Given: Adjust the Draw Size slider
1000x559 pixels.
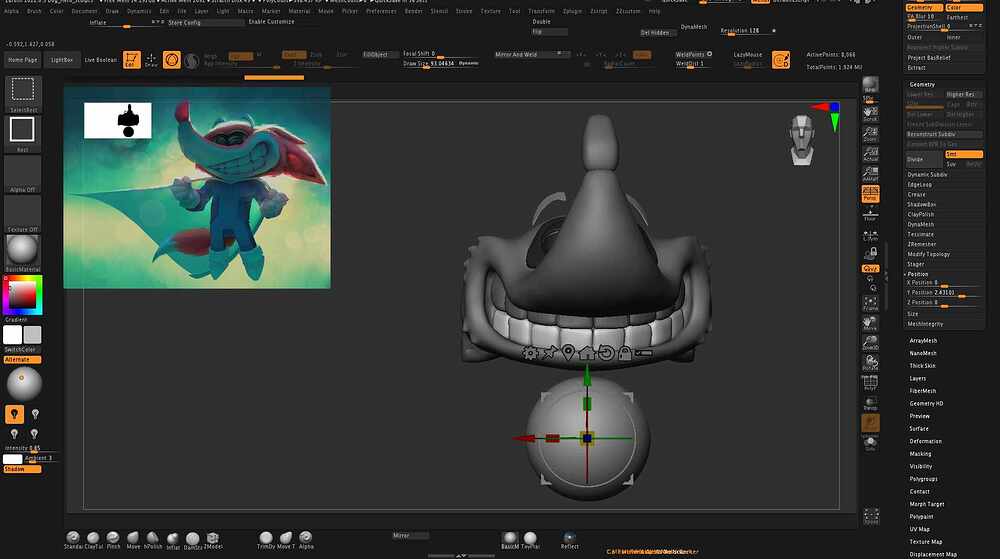Looking at the screenshot, I should click(441, 64).
